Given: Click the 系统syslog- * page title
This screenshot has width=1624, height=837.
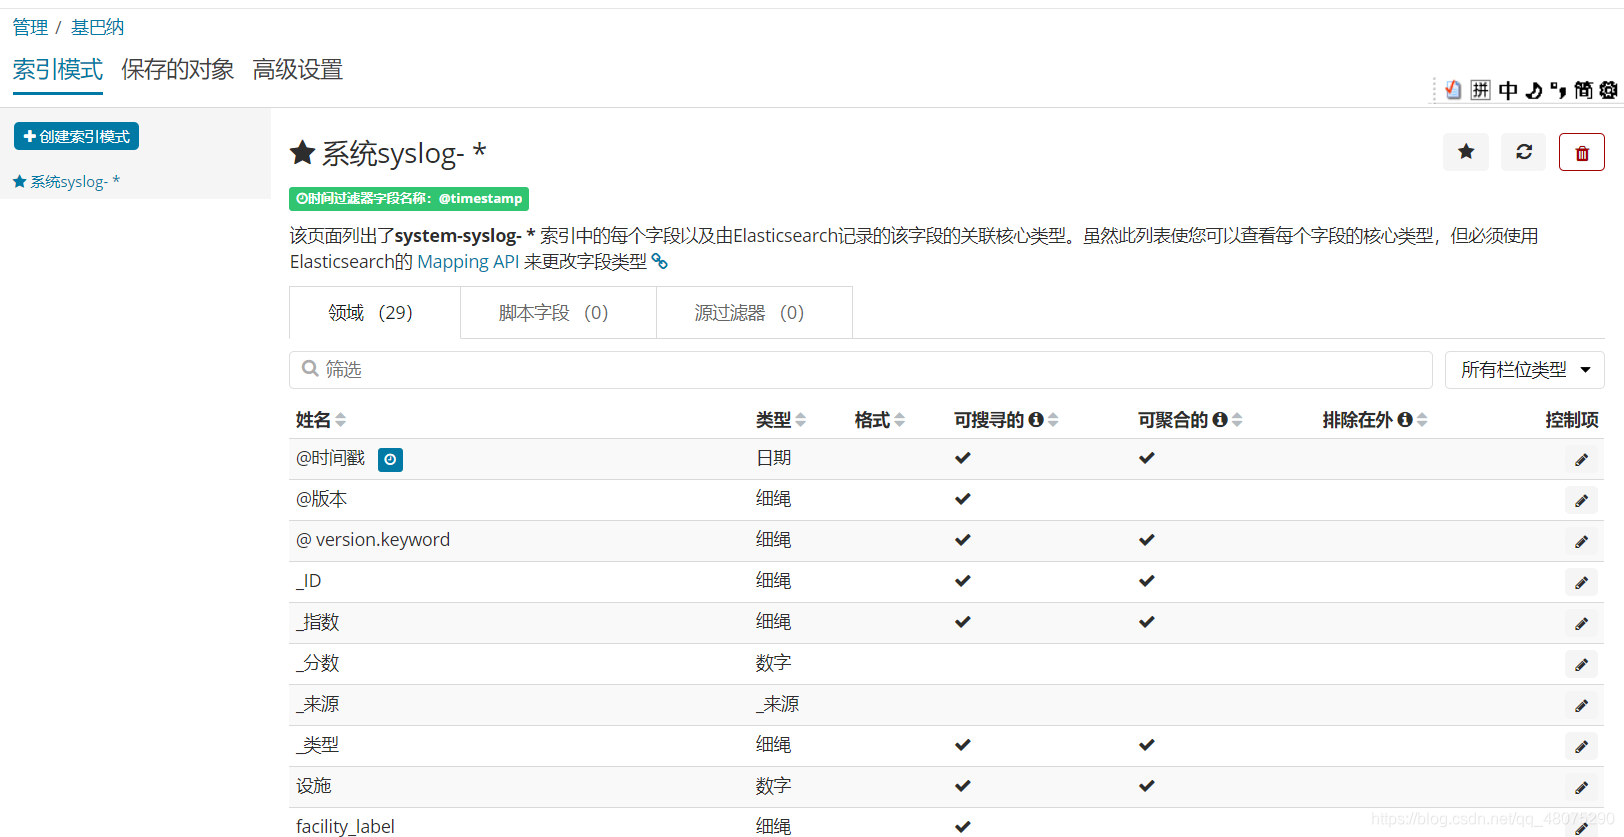Looking at the screenshot, I should coord(404,153).
